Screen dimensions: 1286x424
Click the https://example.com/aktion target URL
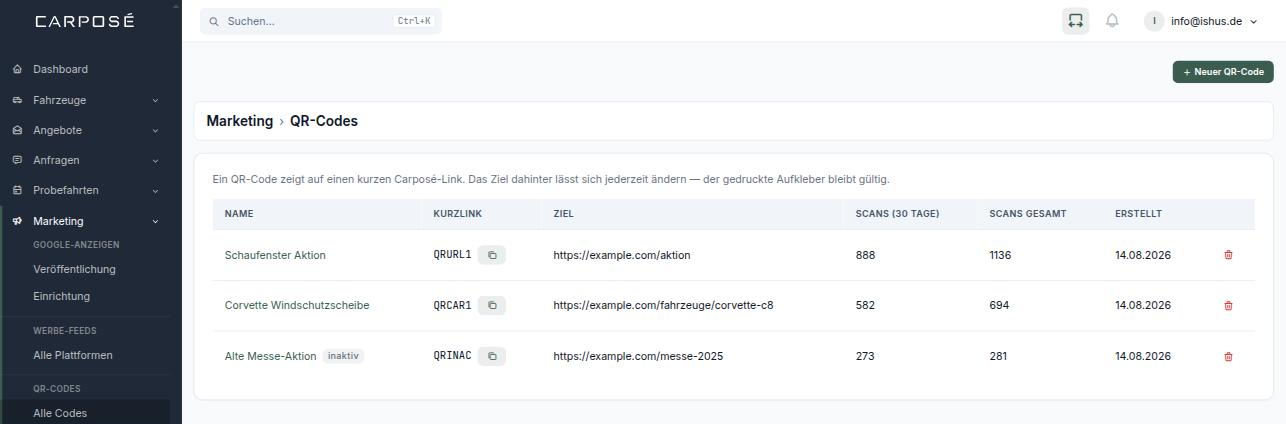click(x=622, y=255)
